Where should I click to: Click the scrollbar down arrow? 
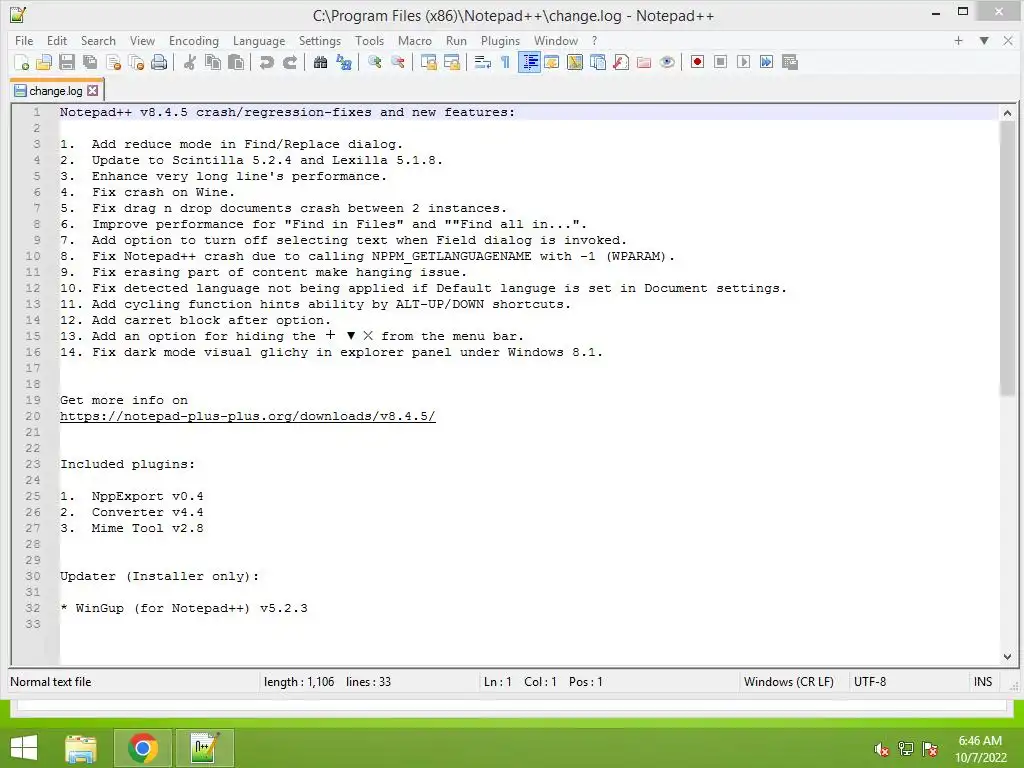point(1007,656)
